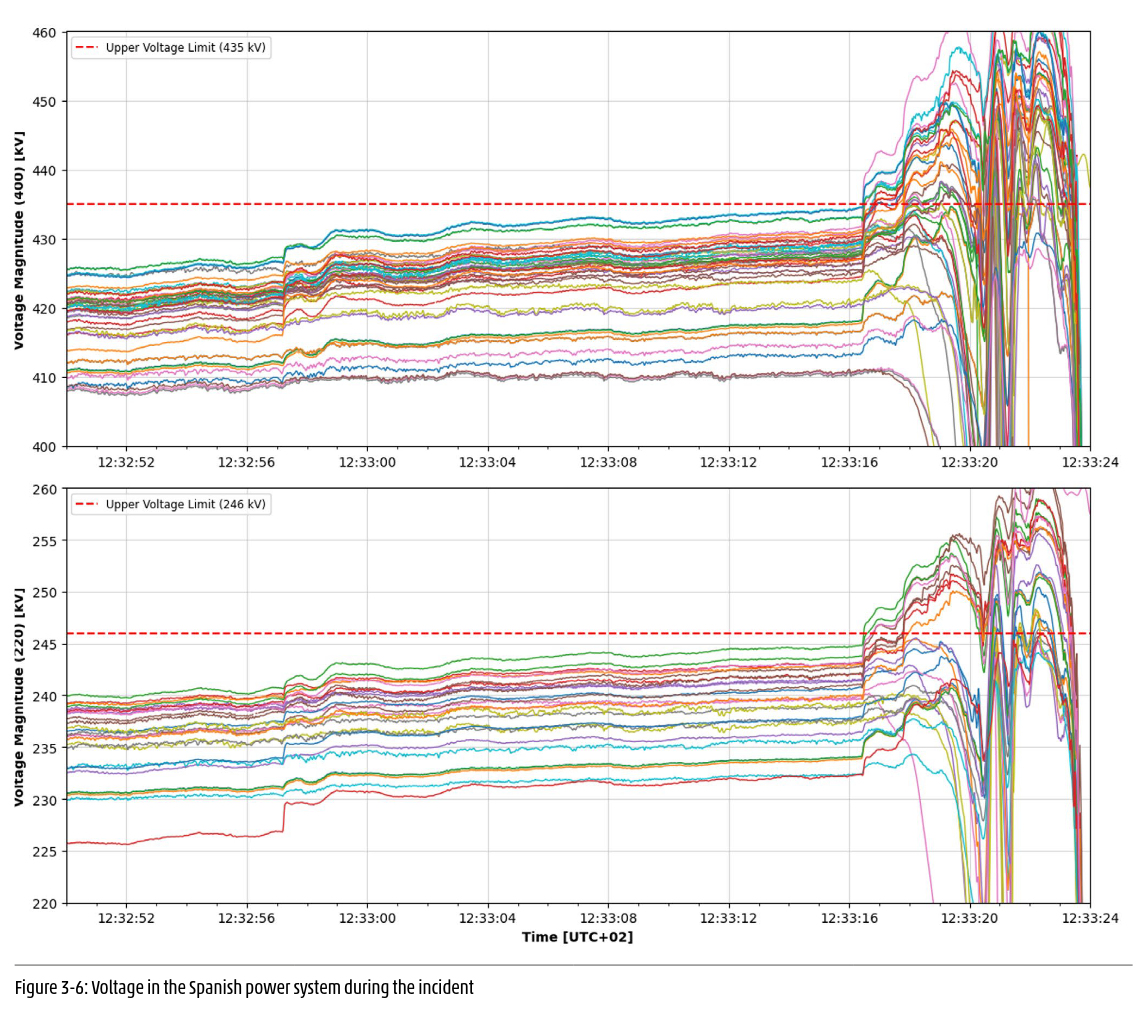
Task: Click the Time [UTC+02] axis title
Action: (x=577, y=938)
